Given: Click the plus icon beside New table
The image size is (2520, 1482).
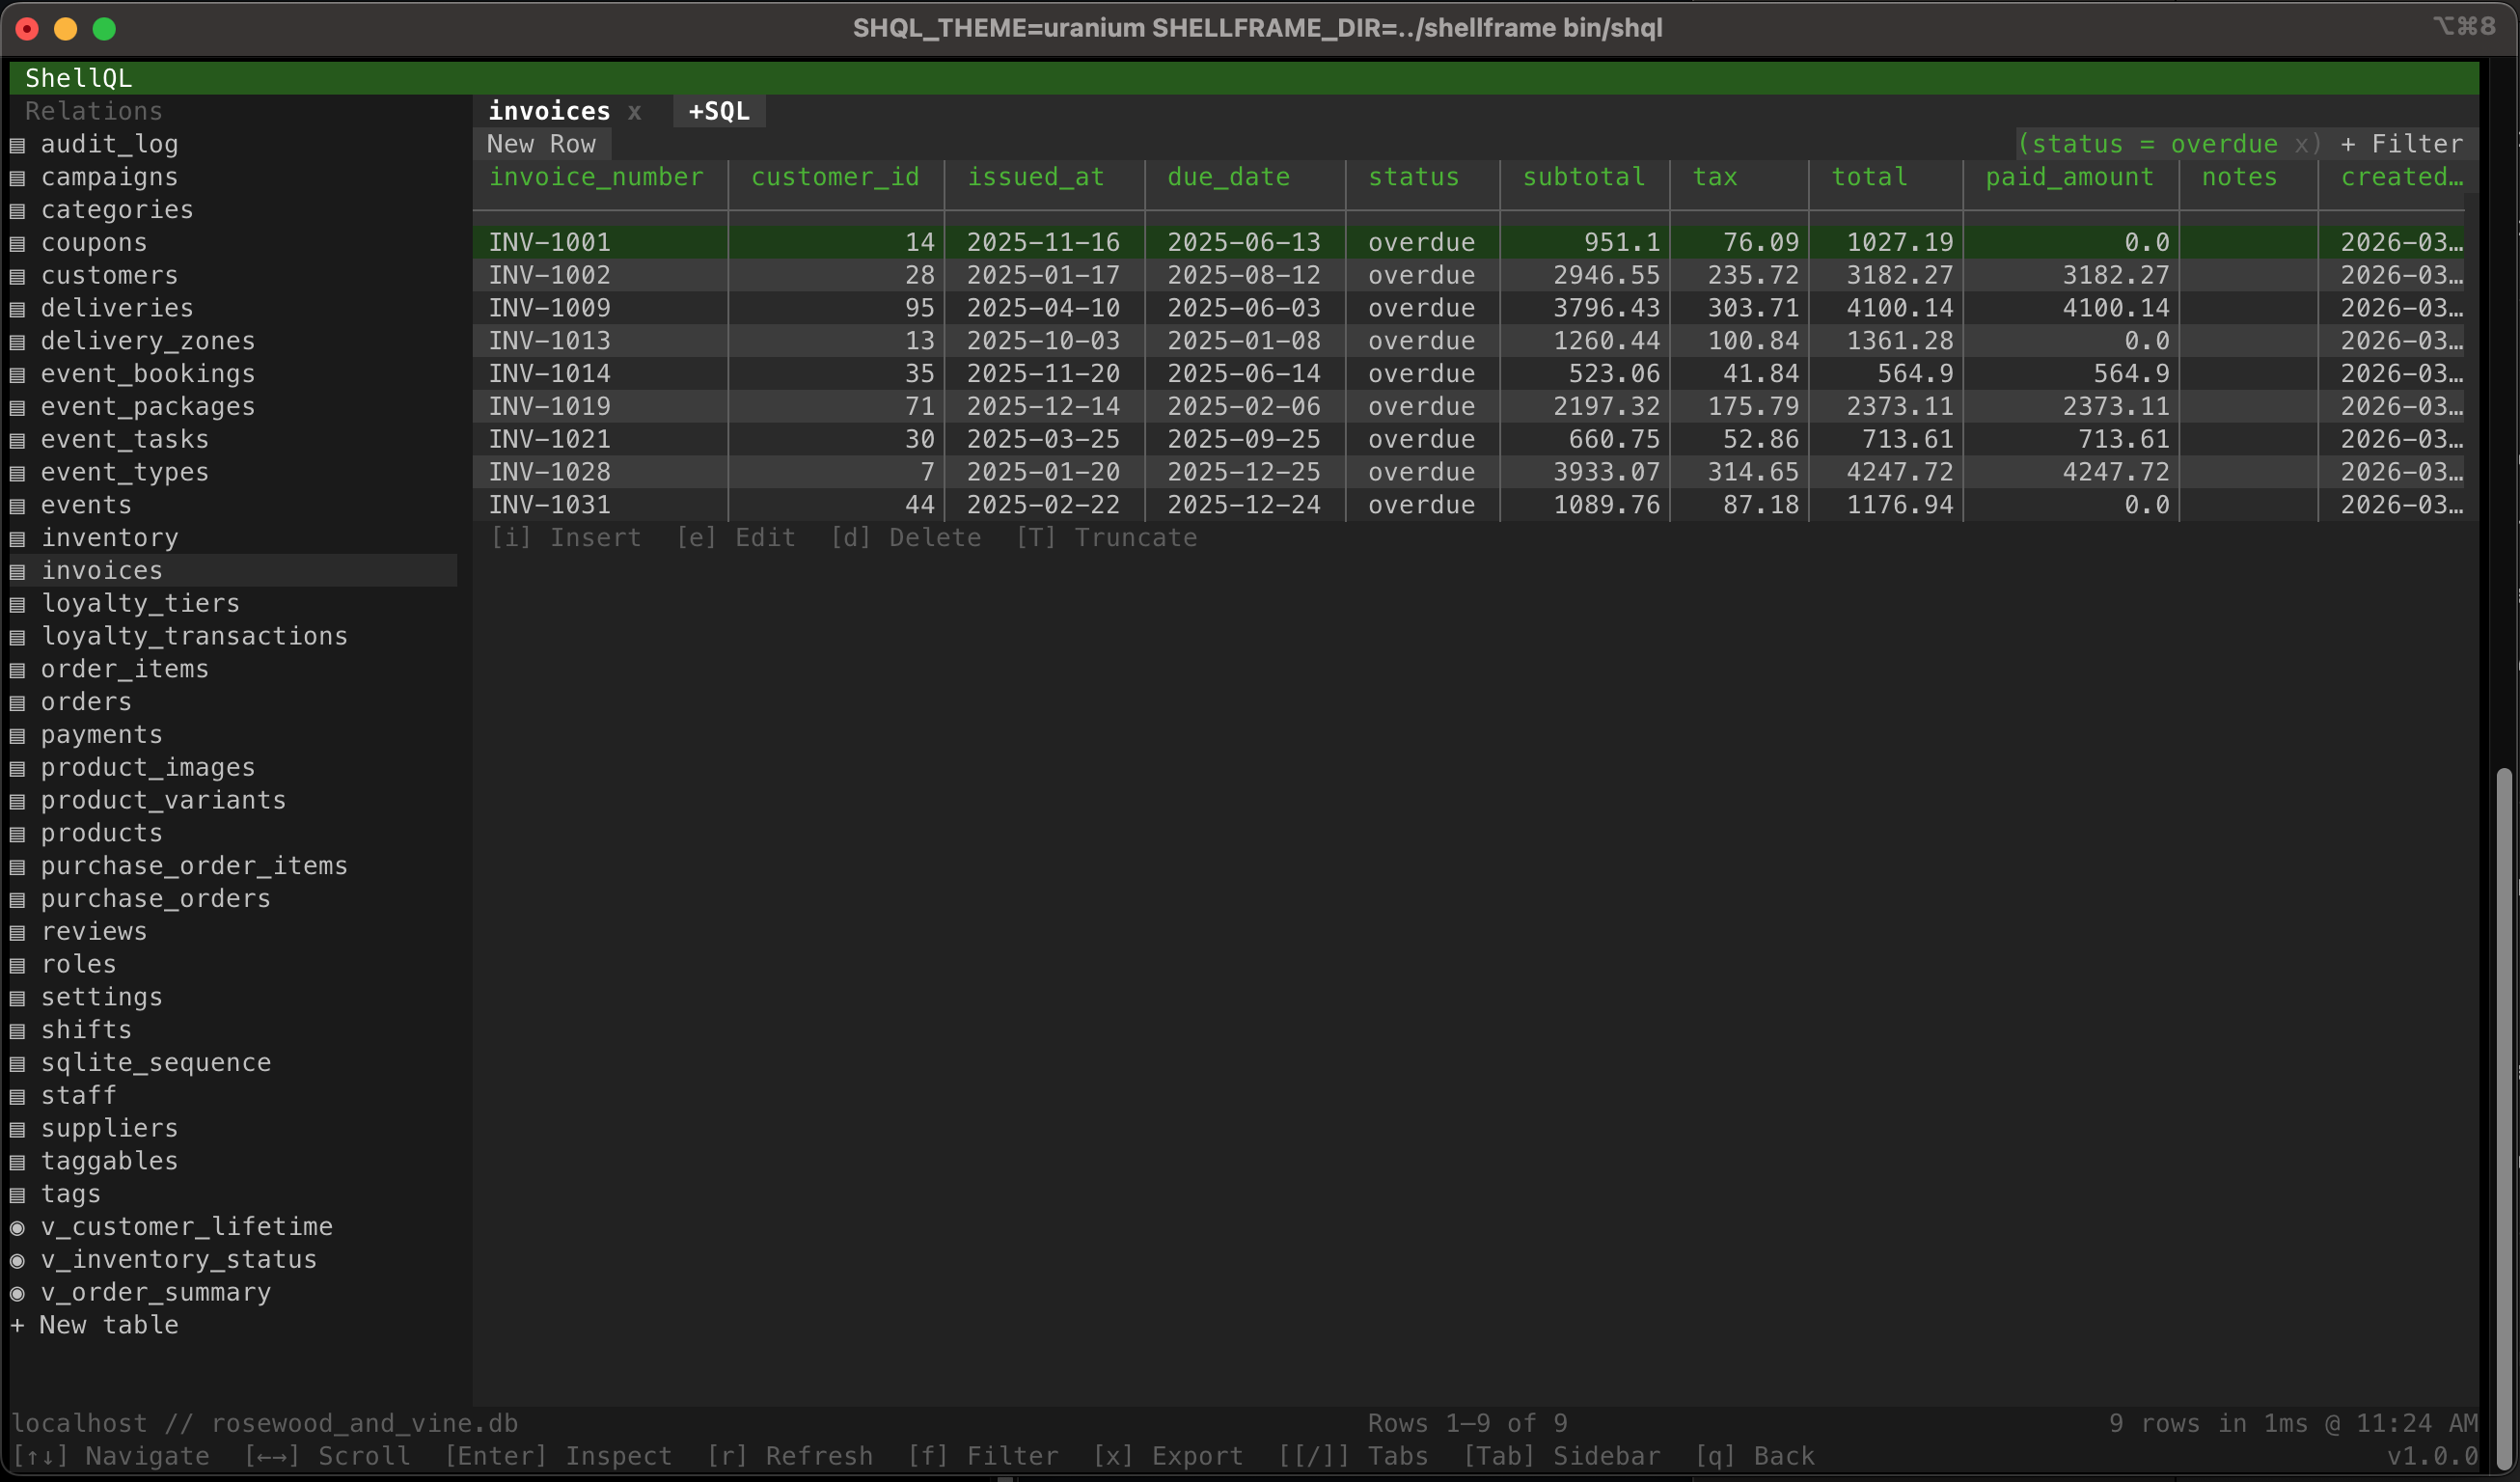Looking at the screenshot, I should pos(17,1325).
